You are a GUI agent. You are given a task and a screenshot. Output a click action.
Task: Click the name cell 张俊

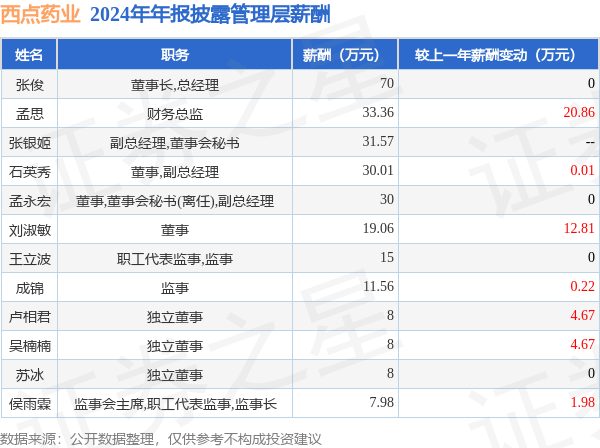click(x=29, y=85)
